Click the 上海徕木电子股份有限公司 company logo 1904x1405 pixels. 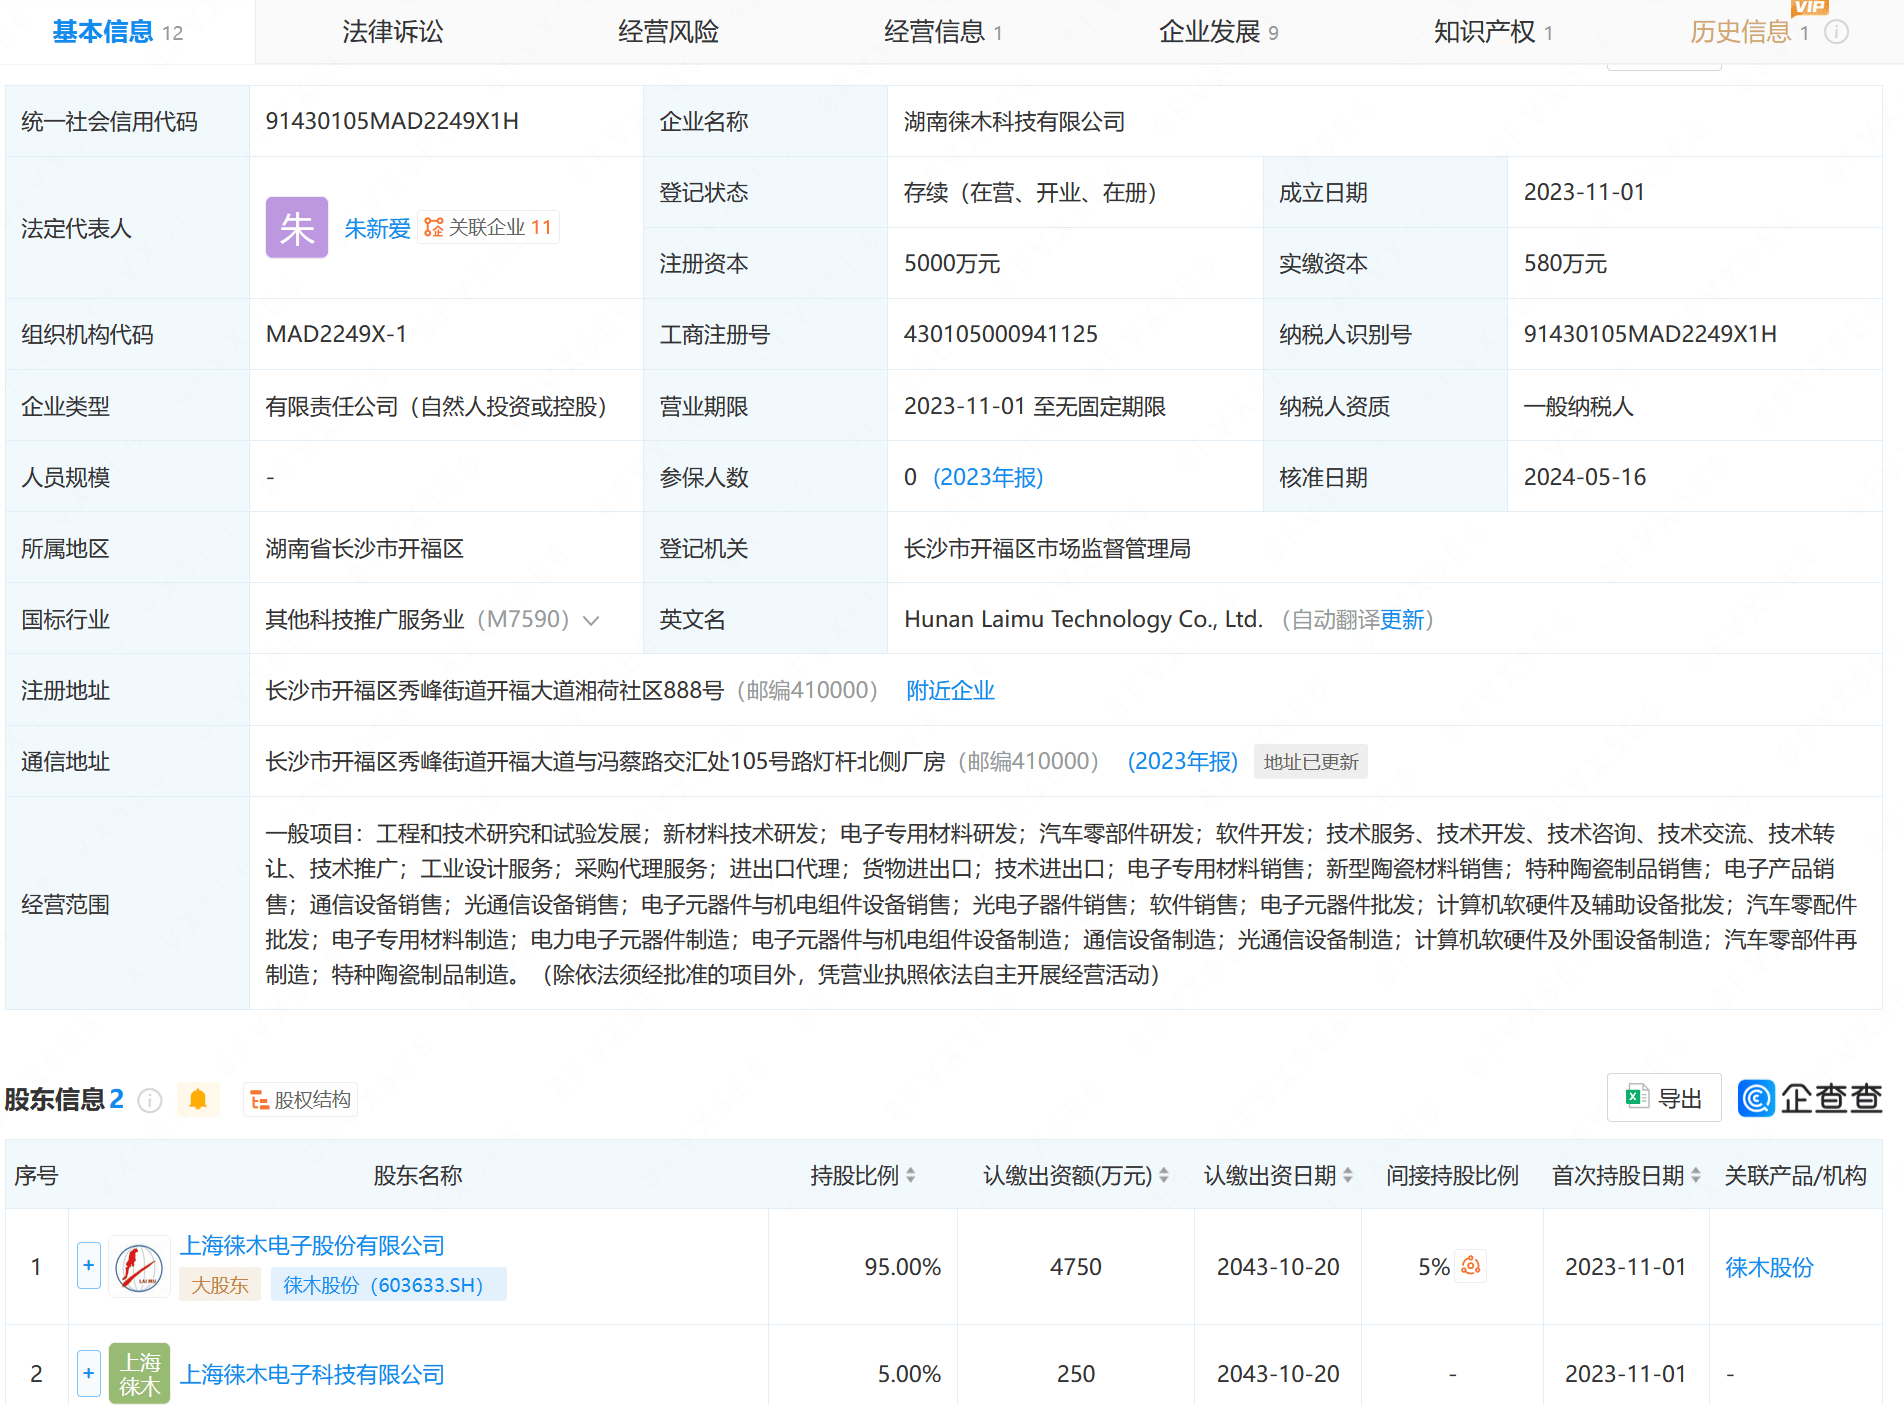click(x=139, y=1267)
